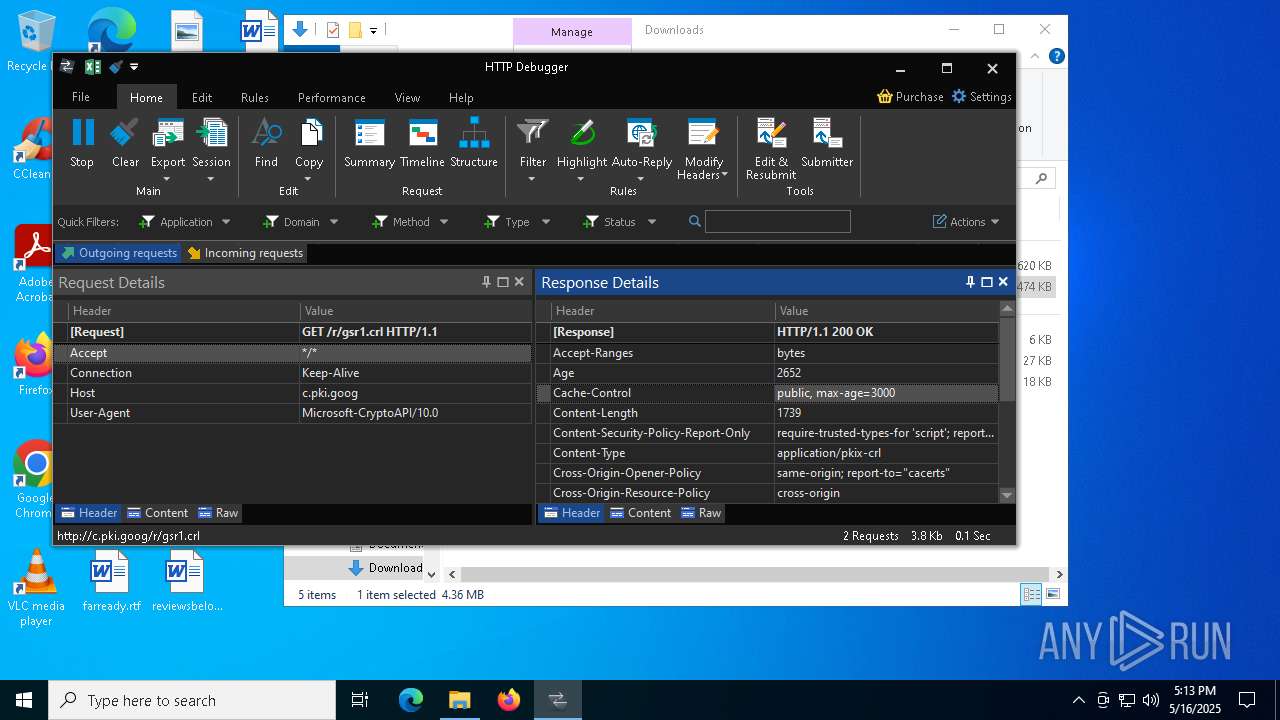Switch Request Details to Content tab
The image size is (1280, 720).
[157, 513]
